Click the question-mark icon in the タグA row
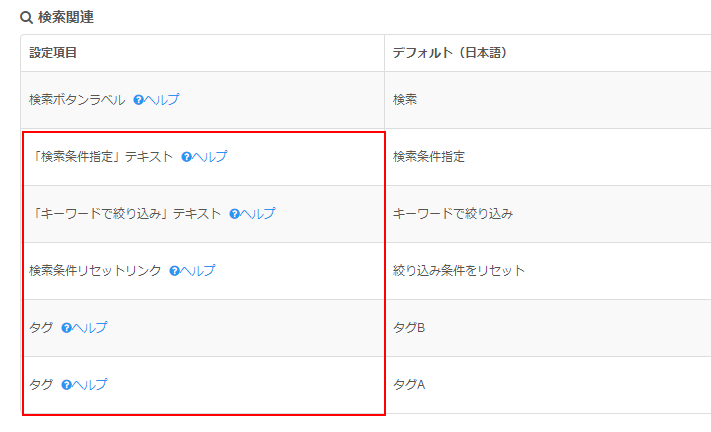 point(67,385)
